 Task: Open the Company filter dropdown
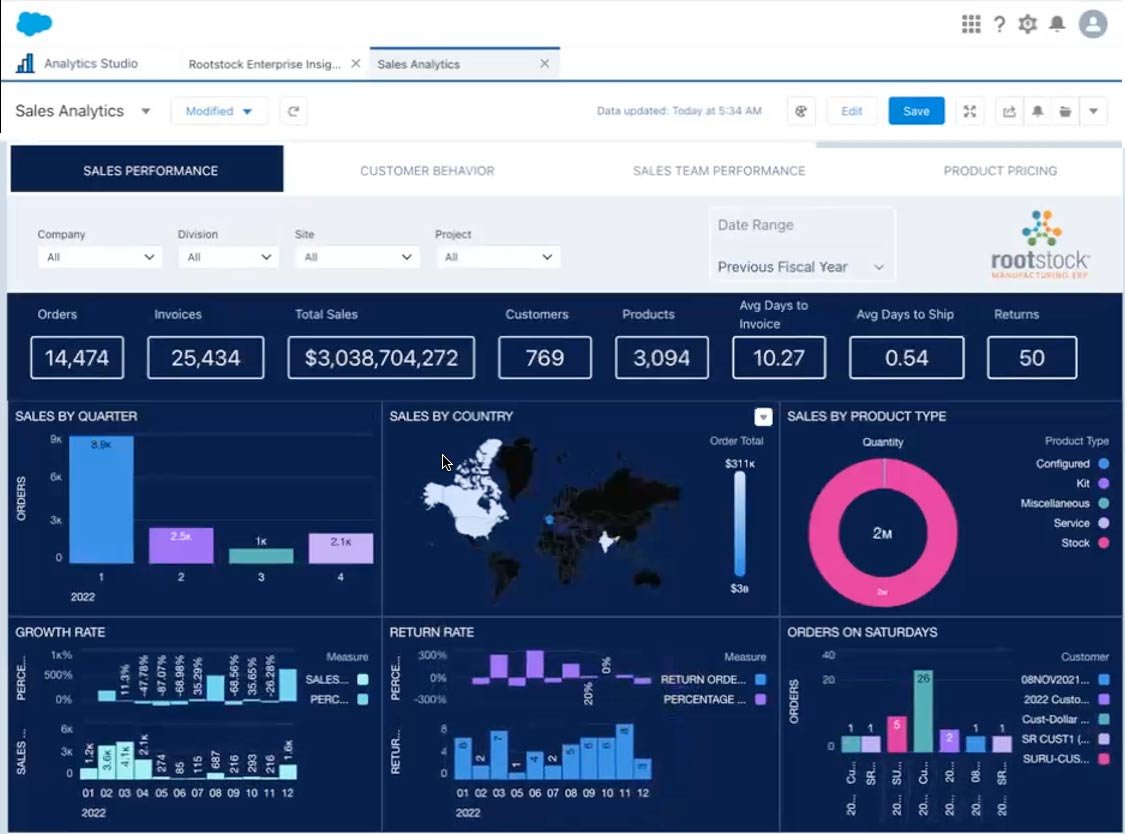99,257
